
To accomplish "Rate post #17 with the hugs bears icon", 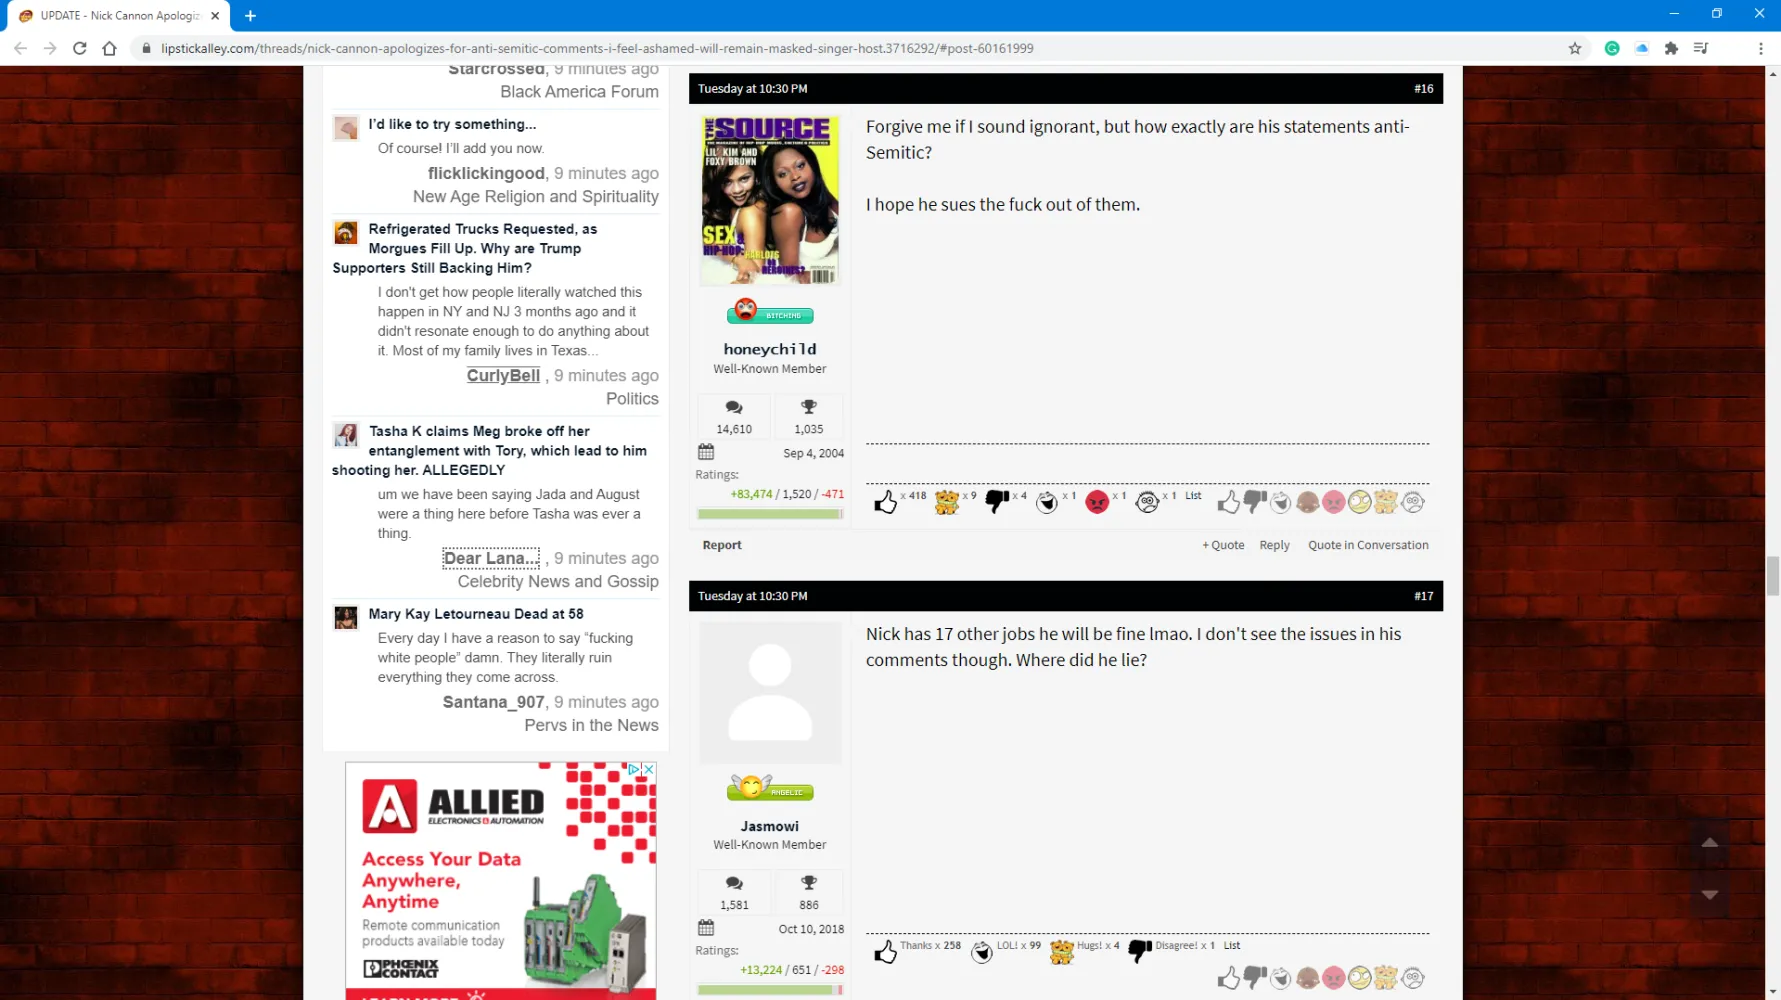I will (1385, 978).
